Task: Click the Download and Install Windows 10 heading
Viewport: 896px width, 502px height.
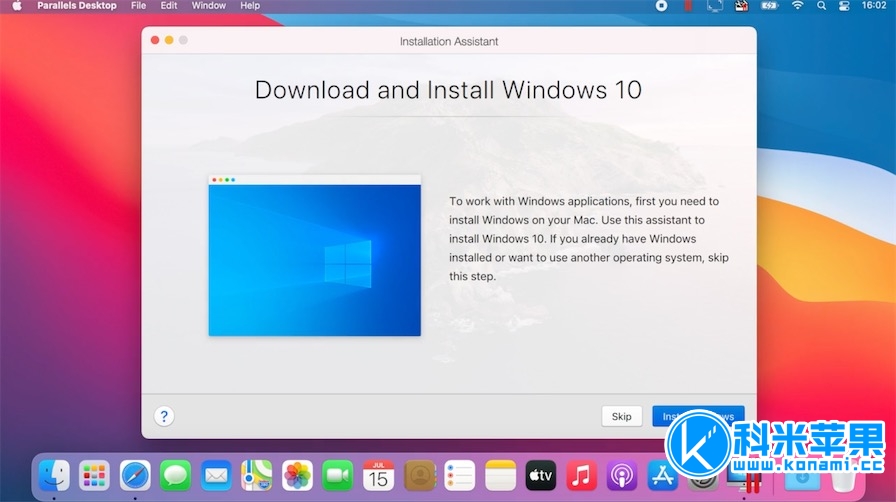Action: (449, 90)
